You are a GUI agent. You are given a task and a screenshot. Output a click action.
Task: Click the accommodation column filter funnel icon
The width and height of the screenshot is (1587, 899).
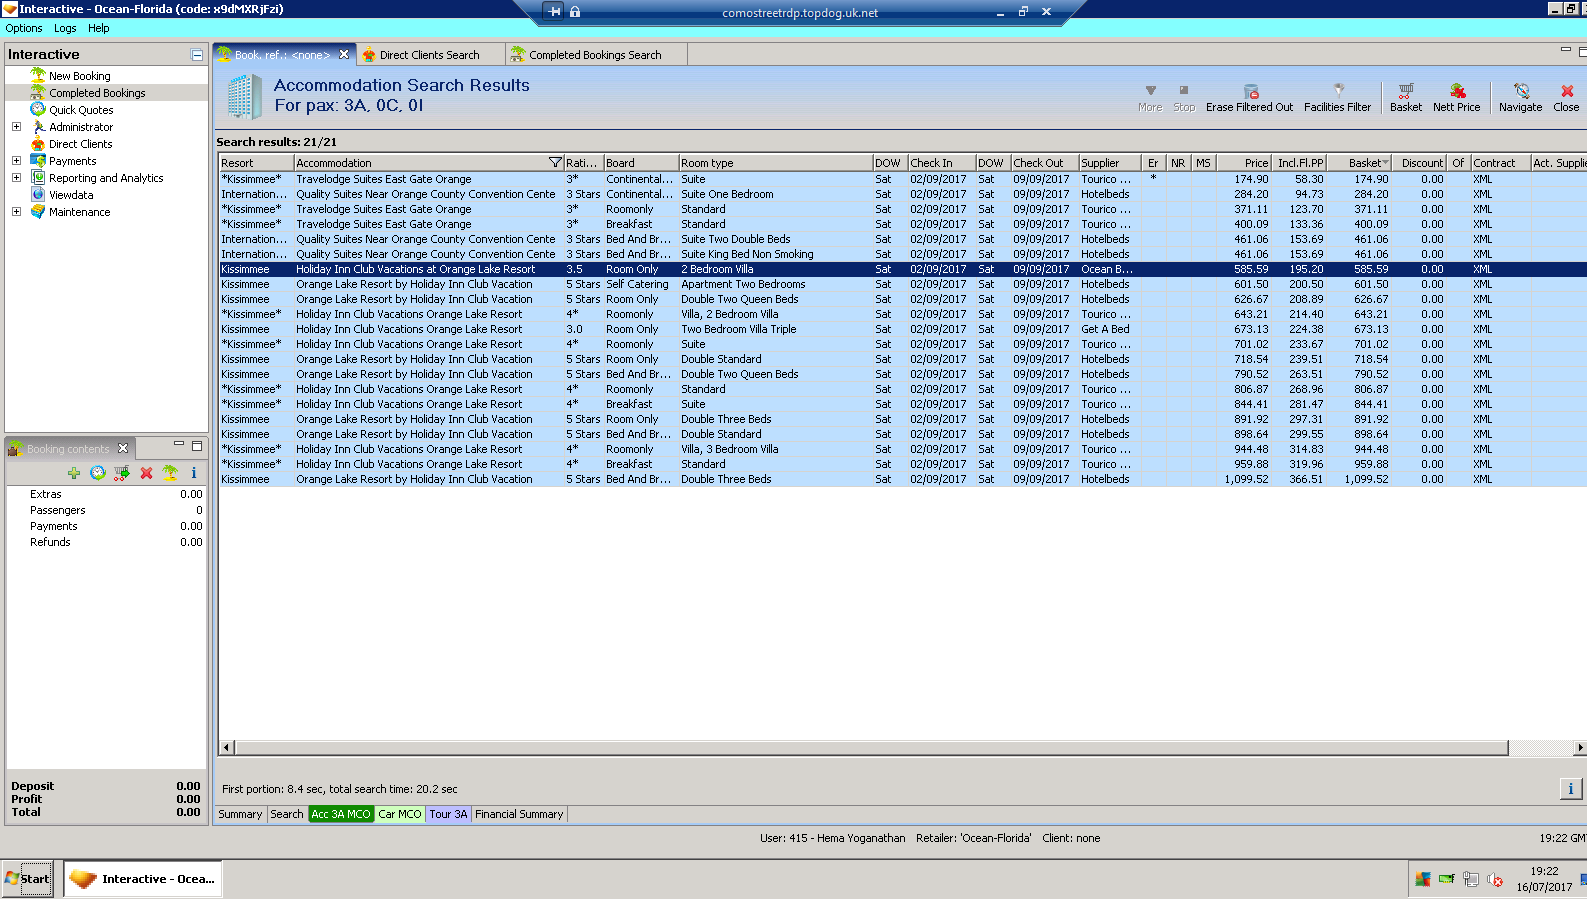tap(555, 163)
